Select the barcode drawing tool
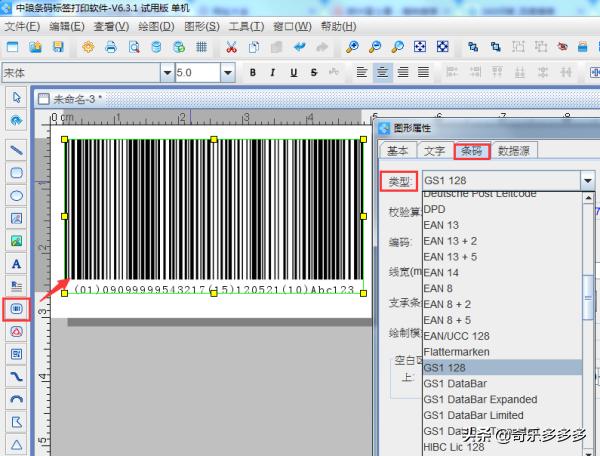600x456 pixels. [x=16, y=309]
